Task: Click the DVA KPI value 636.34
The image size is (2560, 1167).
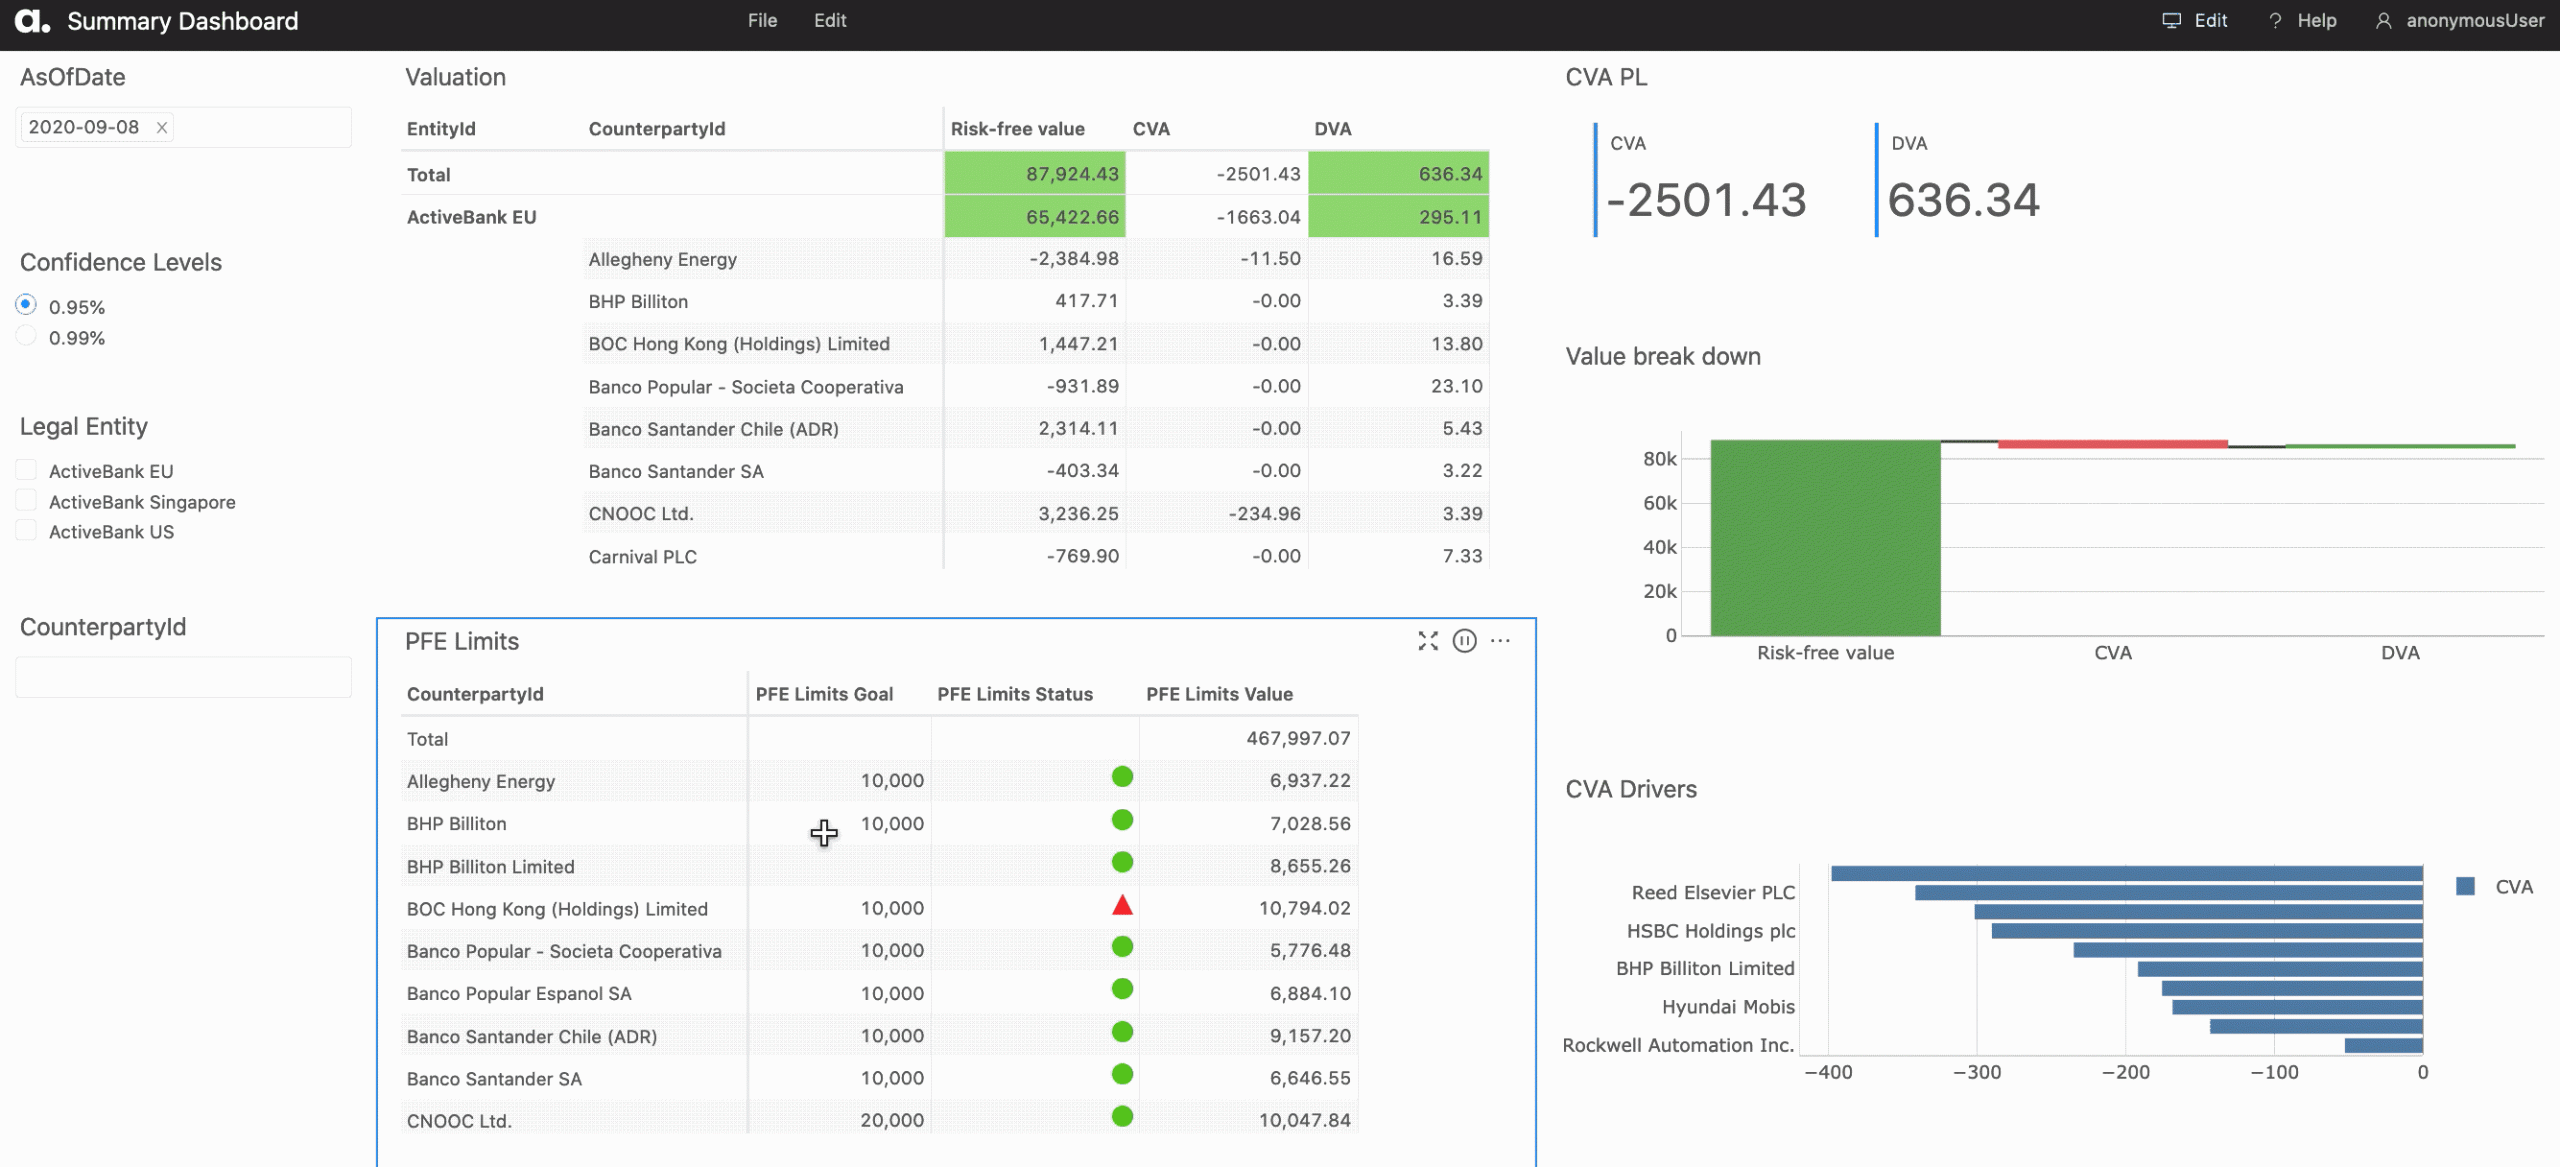Action: 1963,200
